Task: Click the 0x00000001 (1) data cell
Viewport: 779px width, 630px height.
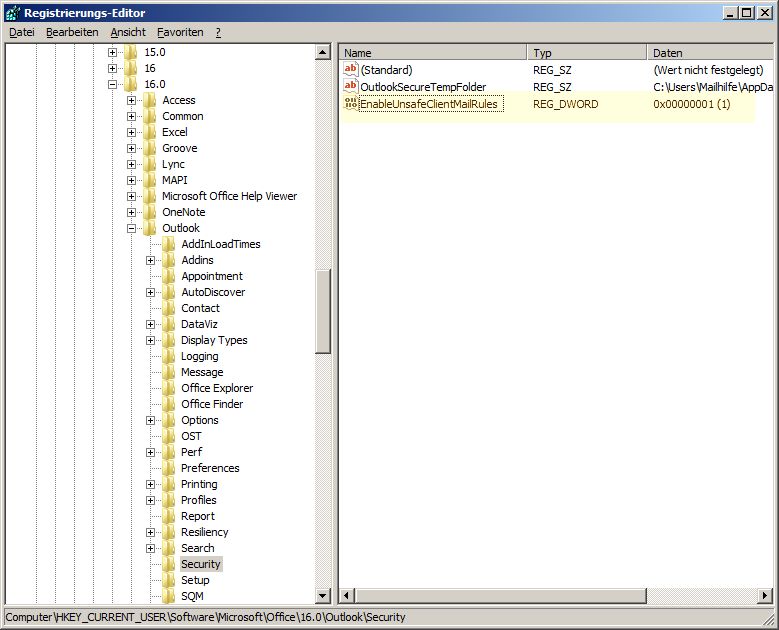Action: (692, 104)
